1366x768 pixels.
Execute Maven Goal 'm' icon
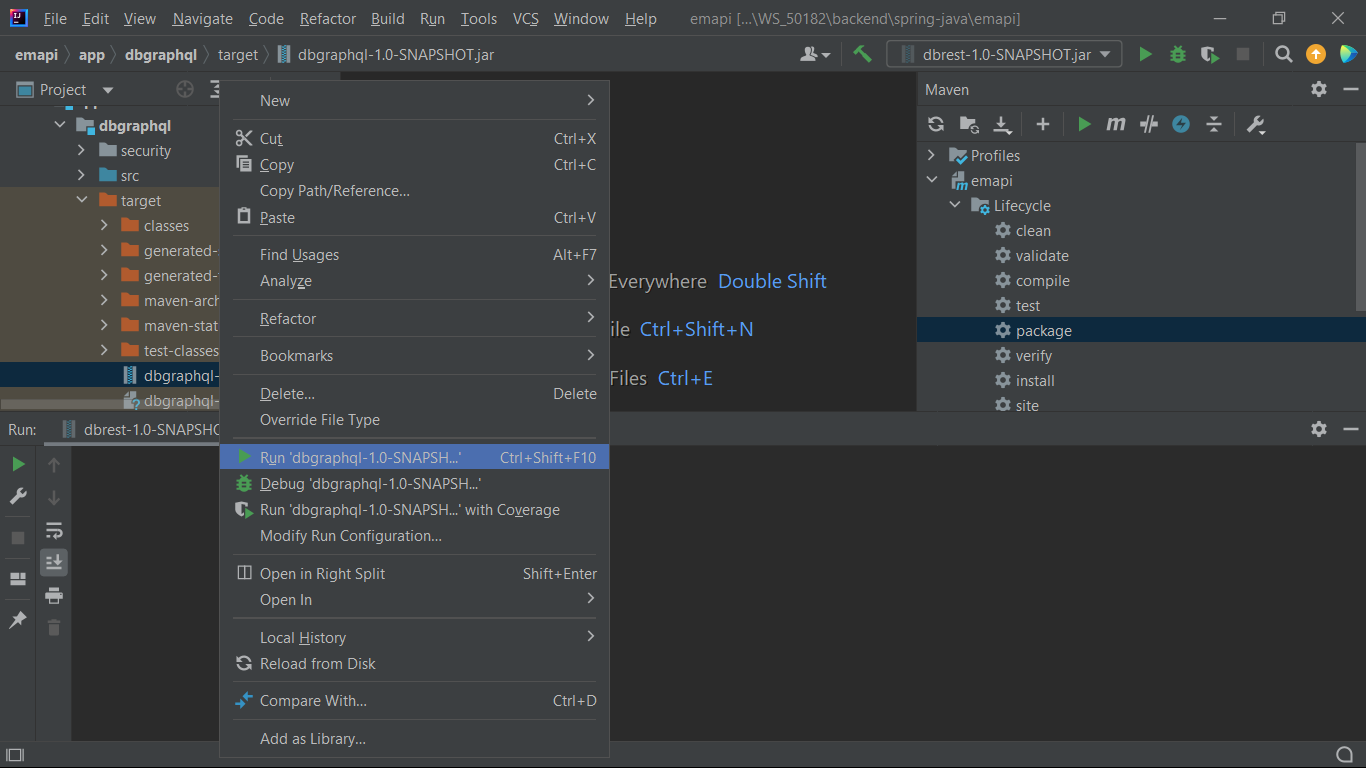[x=1116, y=124]
